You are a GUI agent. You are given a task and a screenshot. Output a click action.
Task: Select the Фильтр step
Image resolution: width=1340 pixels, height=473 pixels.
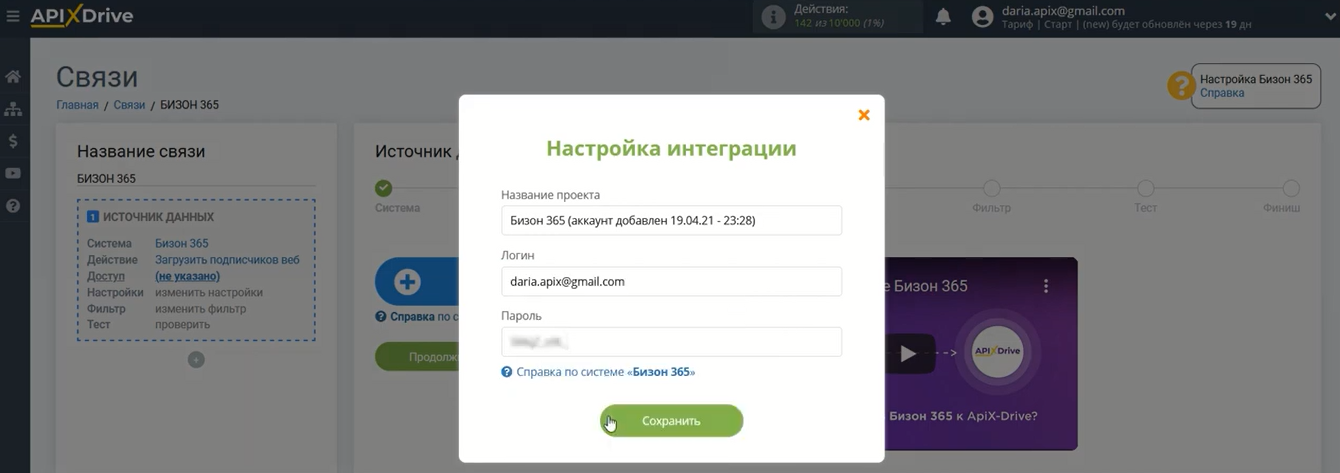tap(991, 188)
